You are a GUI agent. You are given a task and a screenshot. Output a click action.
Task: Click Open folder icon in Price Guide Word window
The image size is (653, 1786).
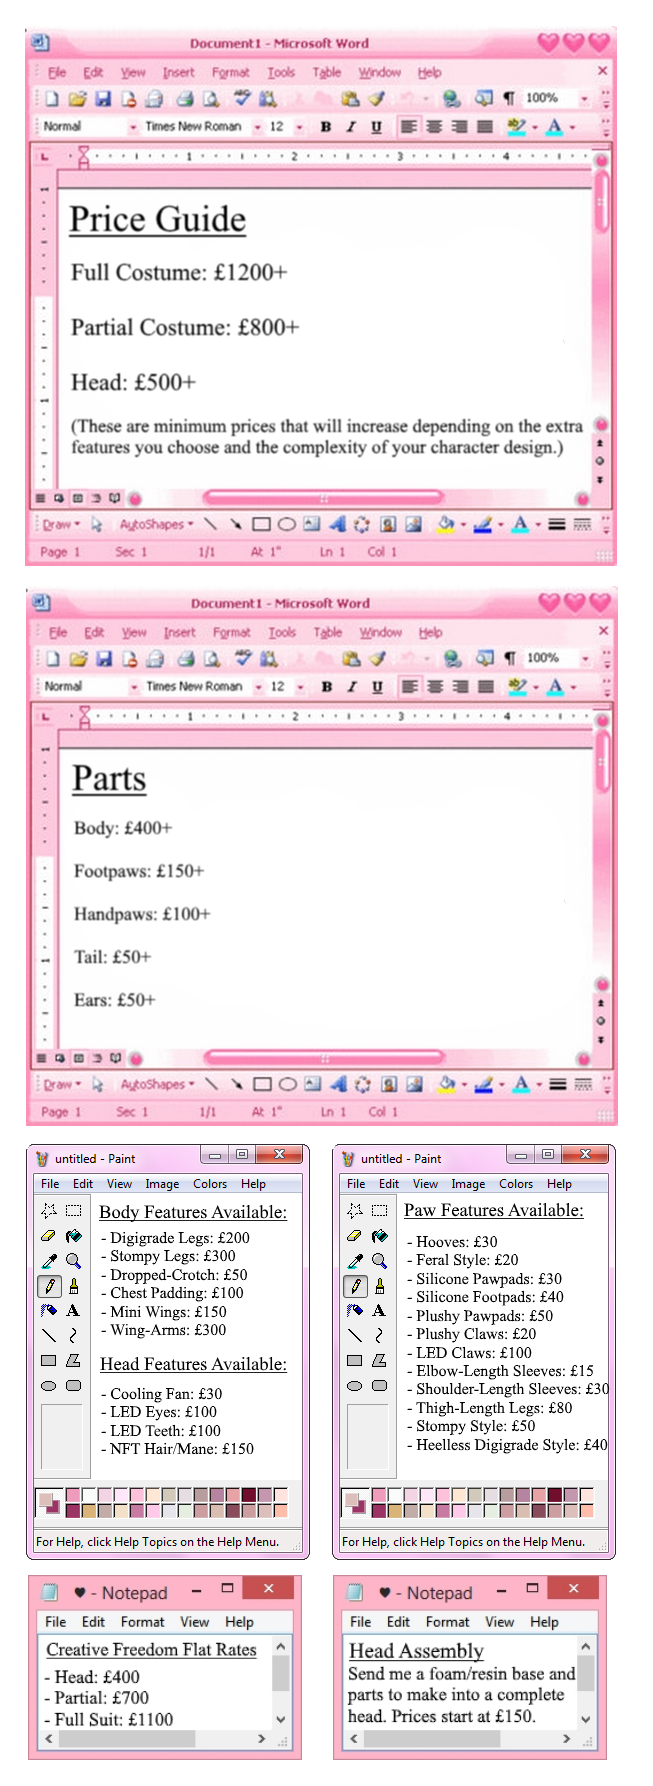tap(77, 98)
